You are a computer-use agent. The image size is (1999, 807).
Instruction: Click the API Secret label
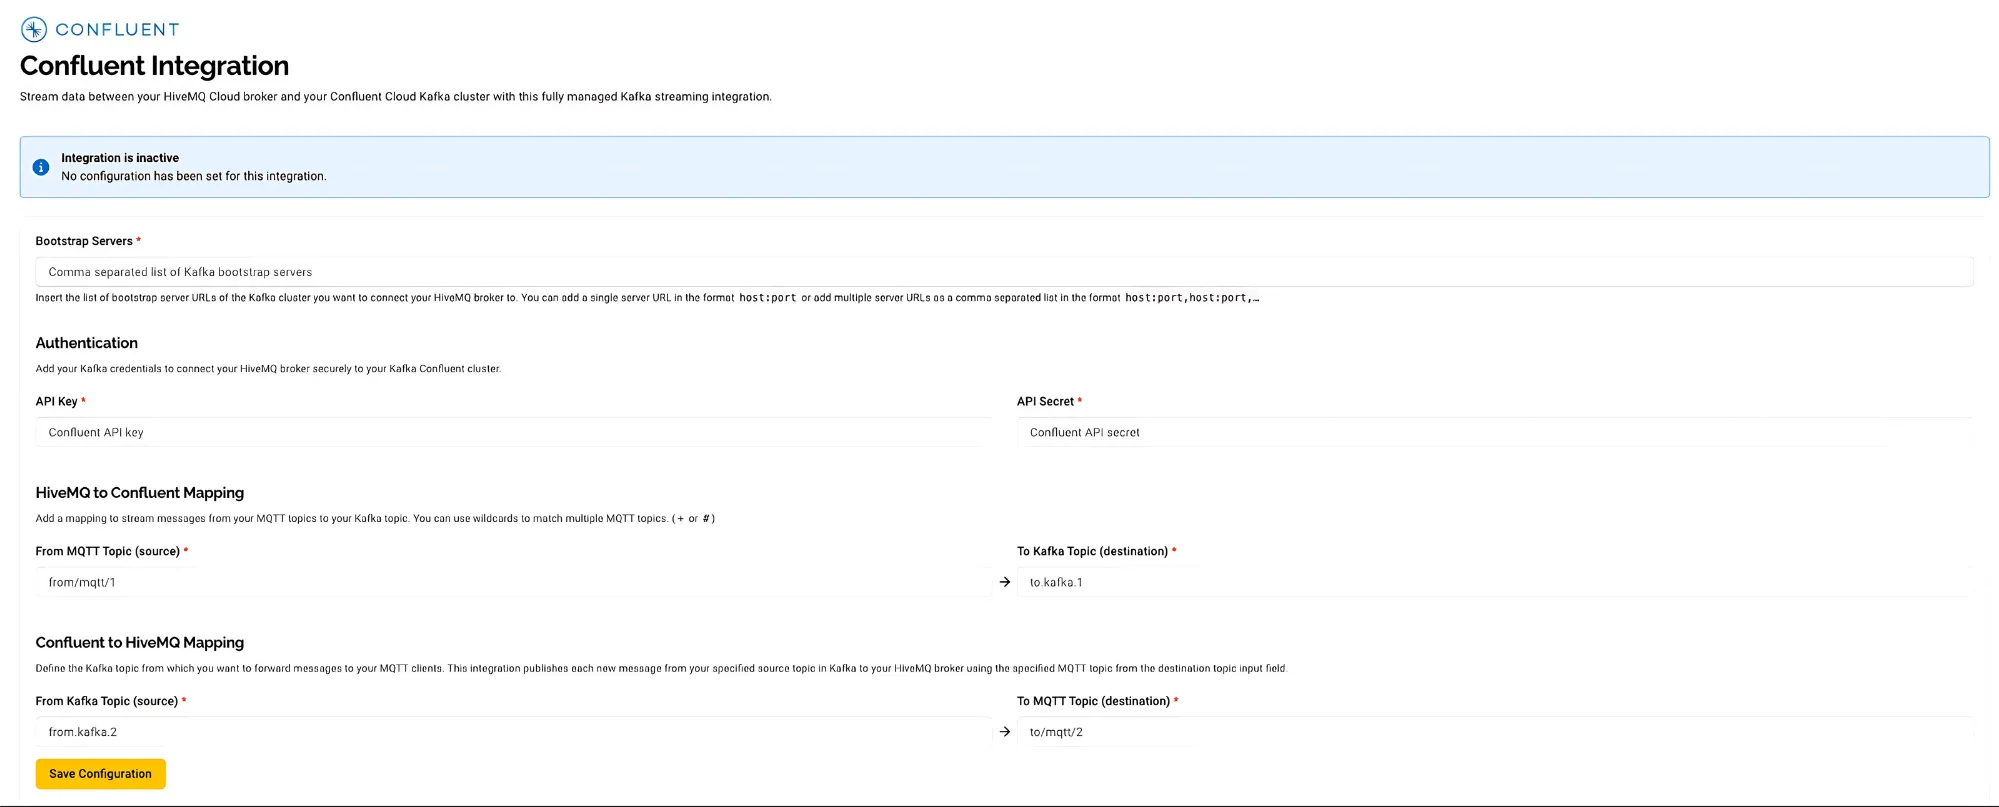coord(1045,401)
